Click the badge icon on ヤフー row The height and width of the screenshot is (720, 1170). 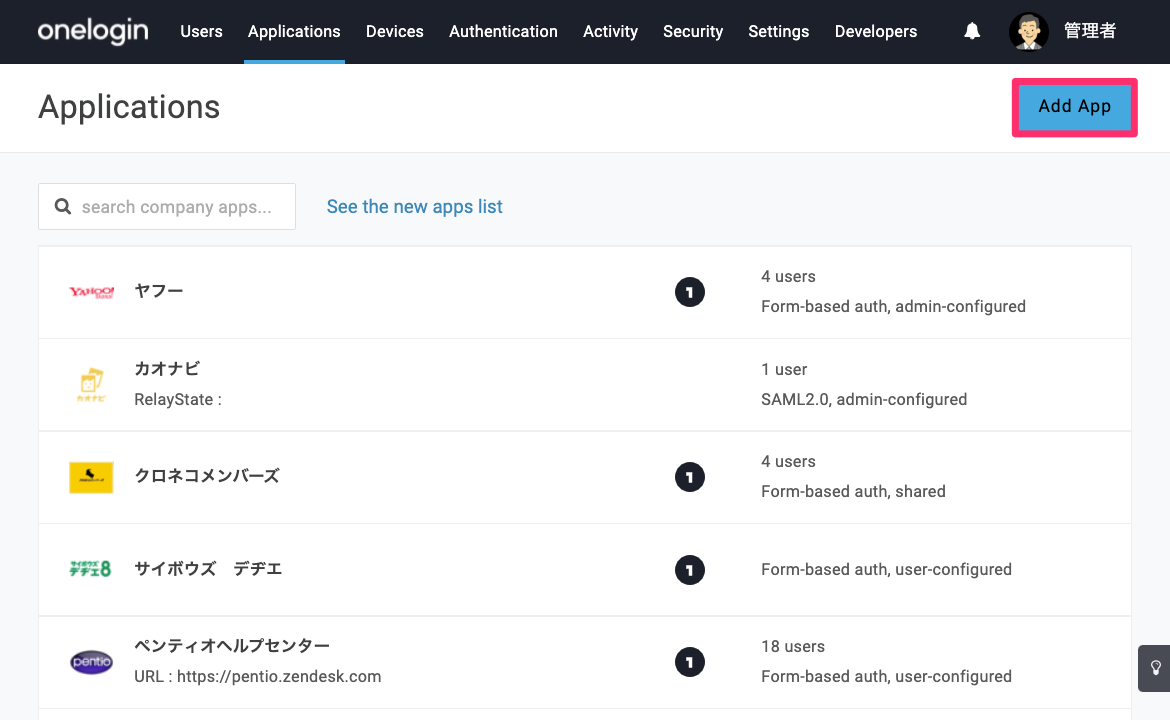click(689, 292)
